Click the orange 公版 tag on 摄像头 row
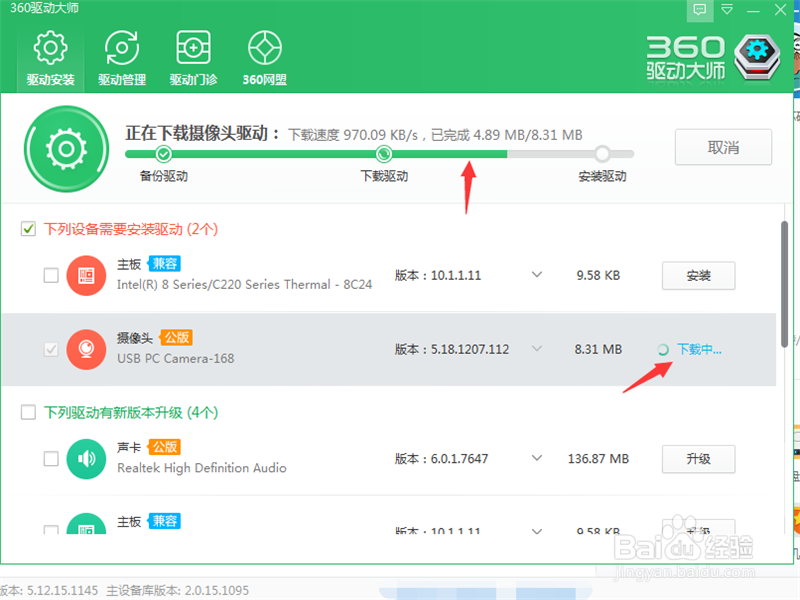 pyautogui.click(x=177, y=337)
